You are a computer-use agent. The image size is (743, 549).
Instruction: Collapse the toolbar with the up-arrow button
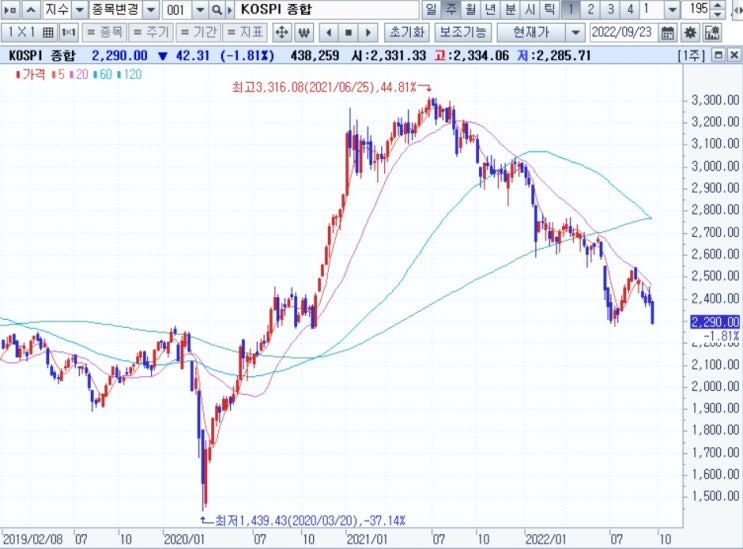click(31, 9)
